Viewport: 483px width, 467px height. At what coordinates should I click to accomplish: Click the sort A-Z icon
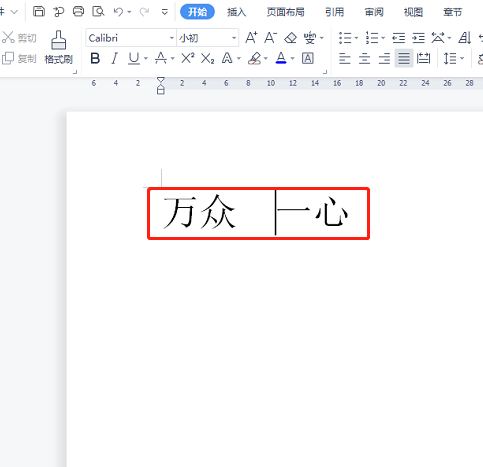coord(465,38)
